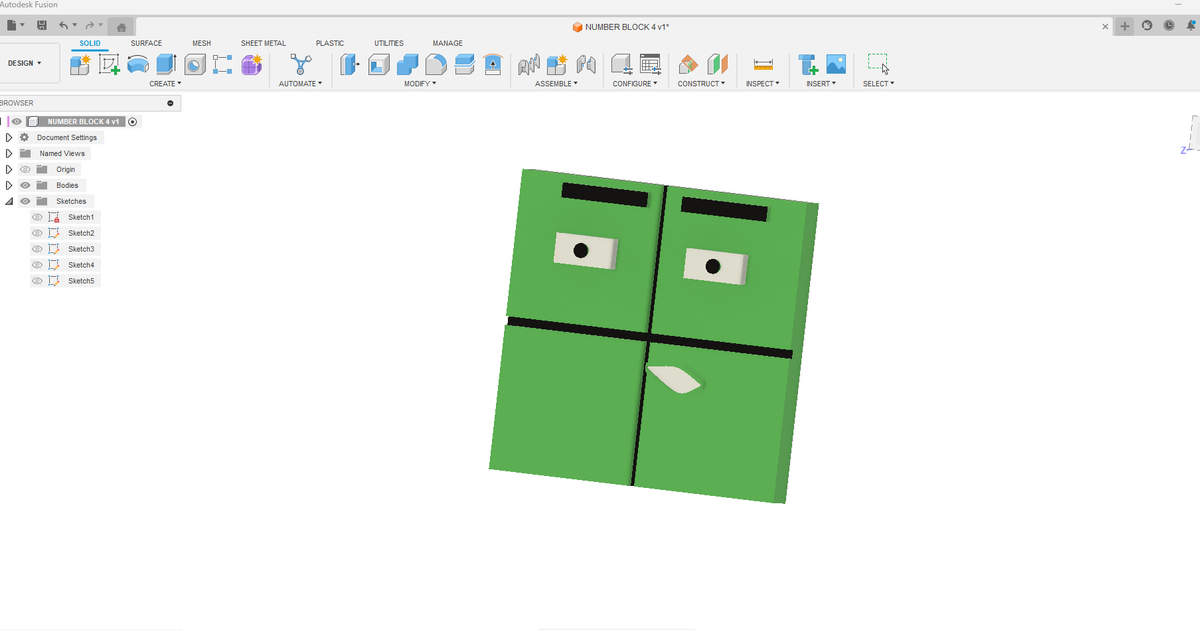This screenshot has height=630, width=1200.
Task: Switch to the PLASTIC tab
Action: [330, 43]
